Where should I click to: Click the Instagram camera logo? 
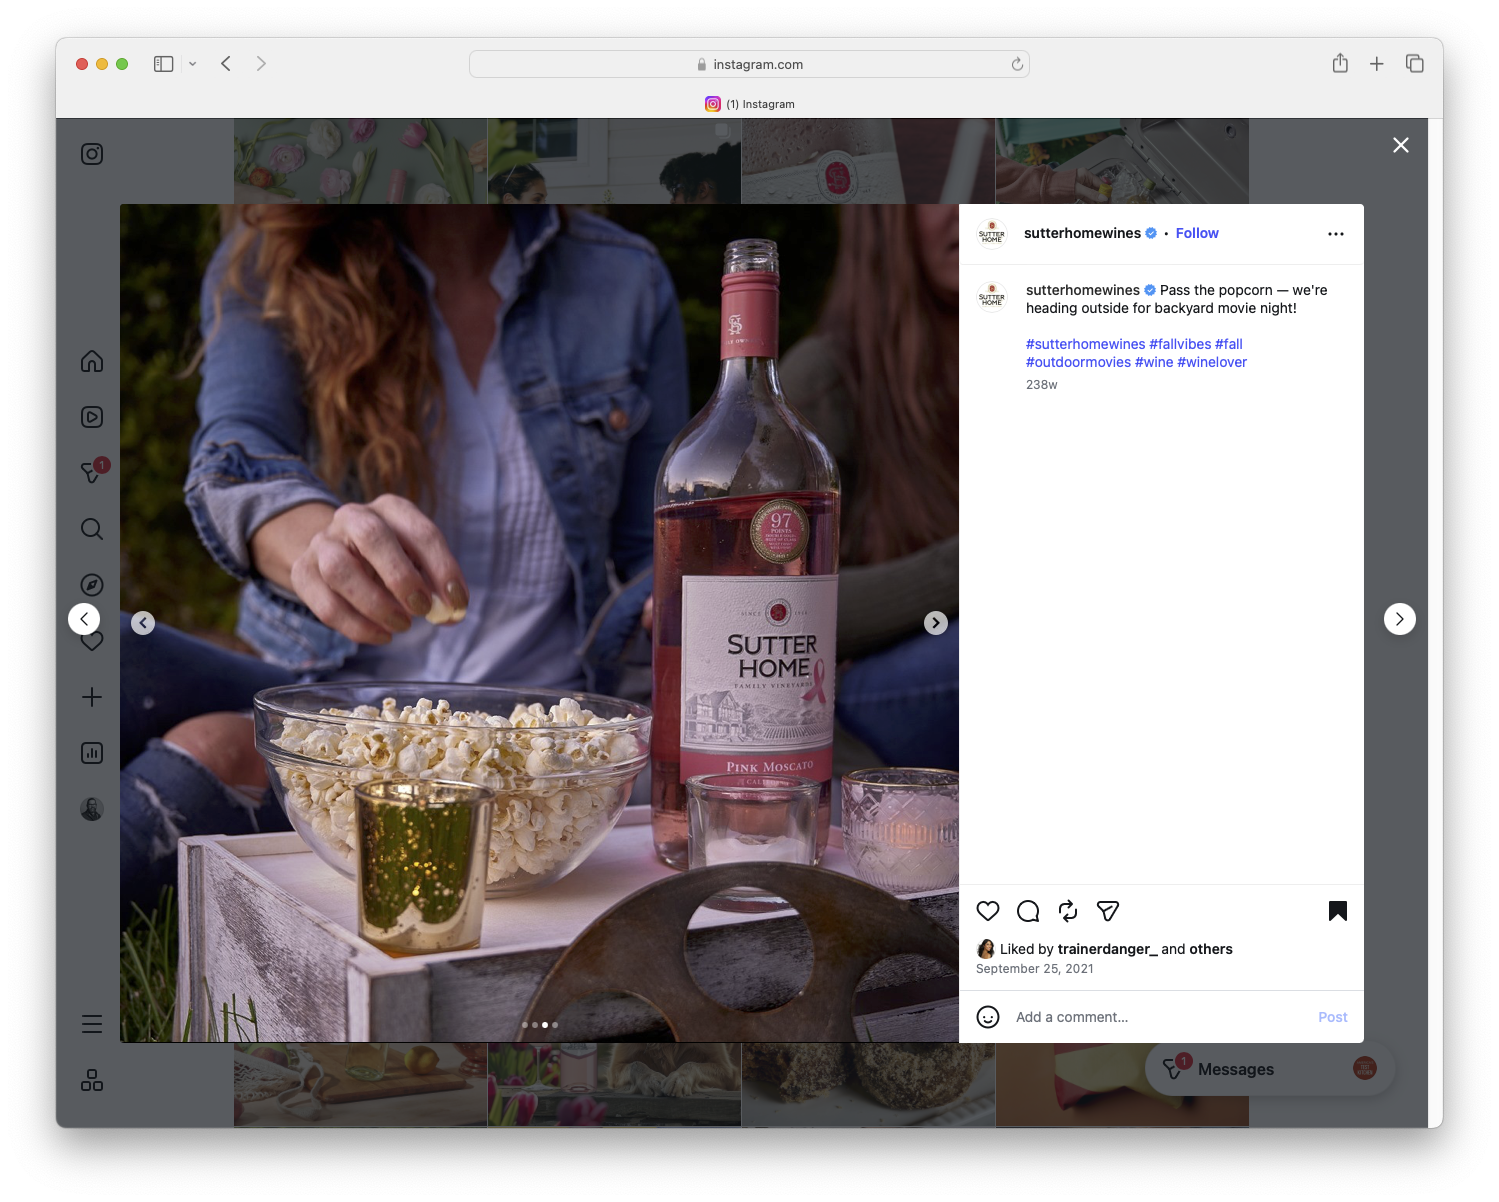(91, 154)
